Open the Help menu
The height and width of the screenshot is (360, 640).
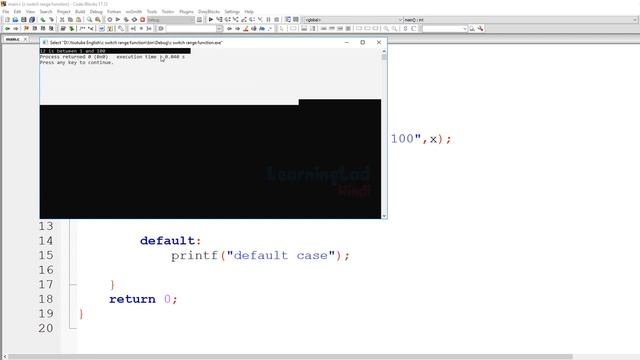tap(249, 11)
